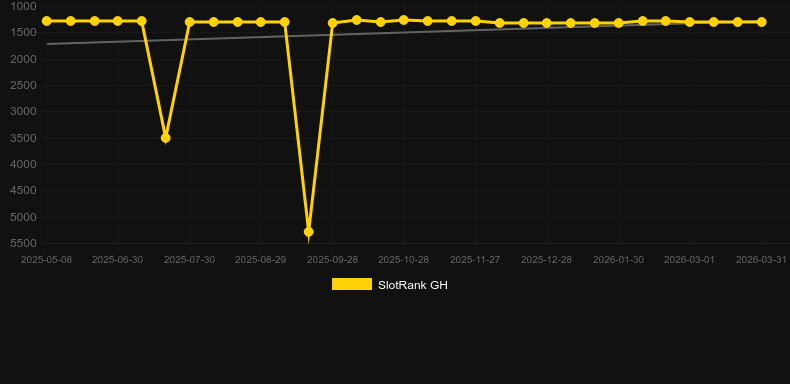This screenshot has height=384, width=790.
Task: Click the yellow SlotRank GH legend swatch
Action: pyautogui.click(x=352, y=284)
